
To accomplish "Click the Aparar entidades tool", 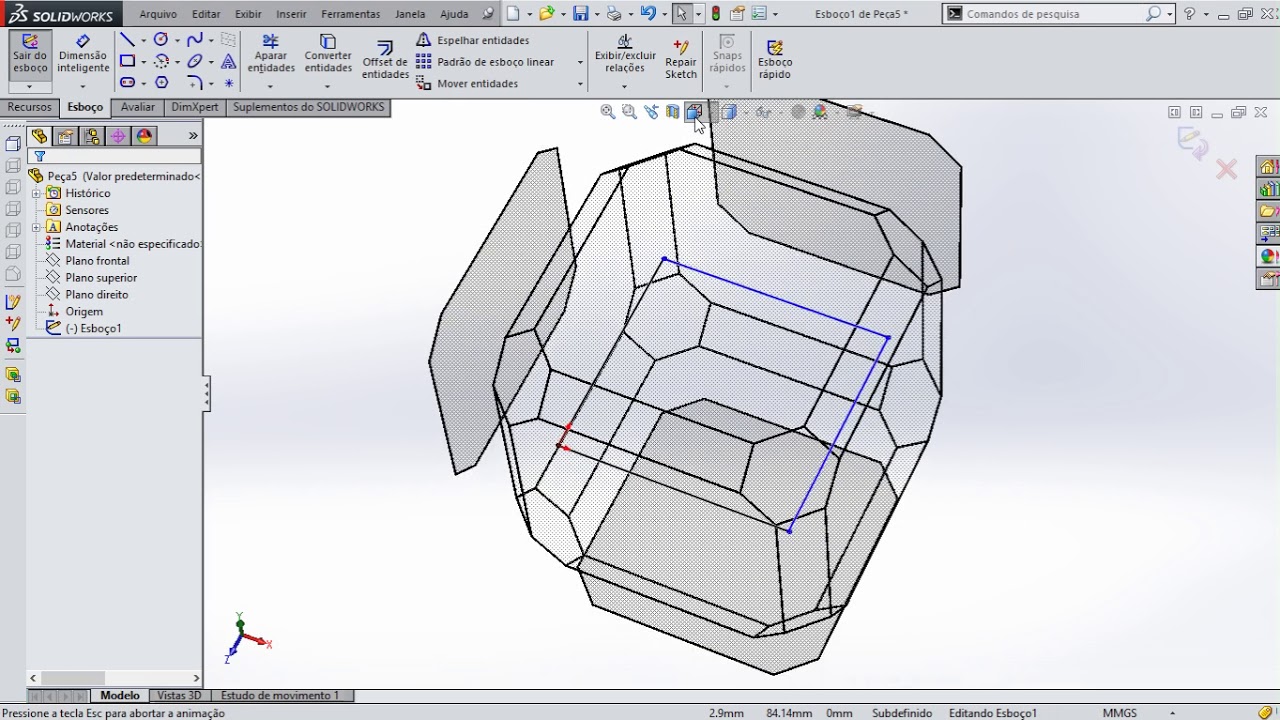I will click(x=271, y=53).
